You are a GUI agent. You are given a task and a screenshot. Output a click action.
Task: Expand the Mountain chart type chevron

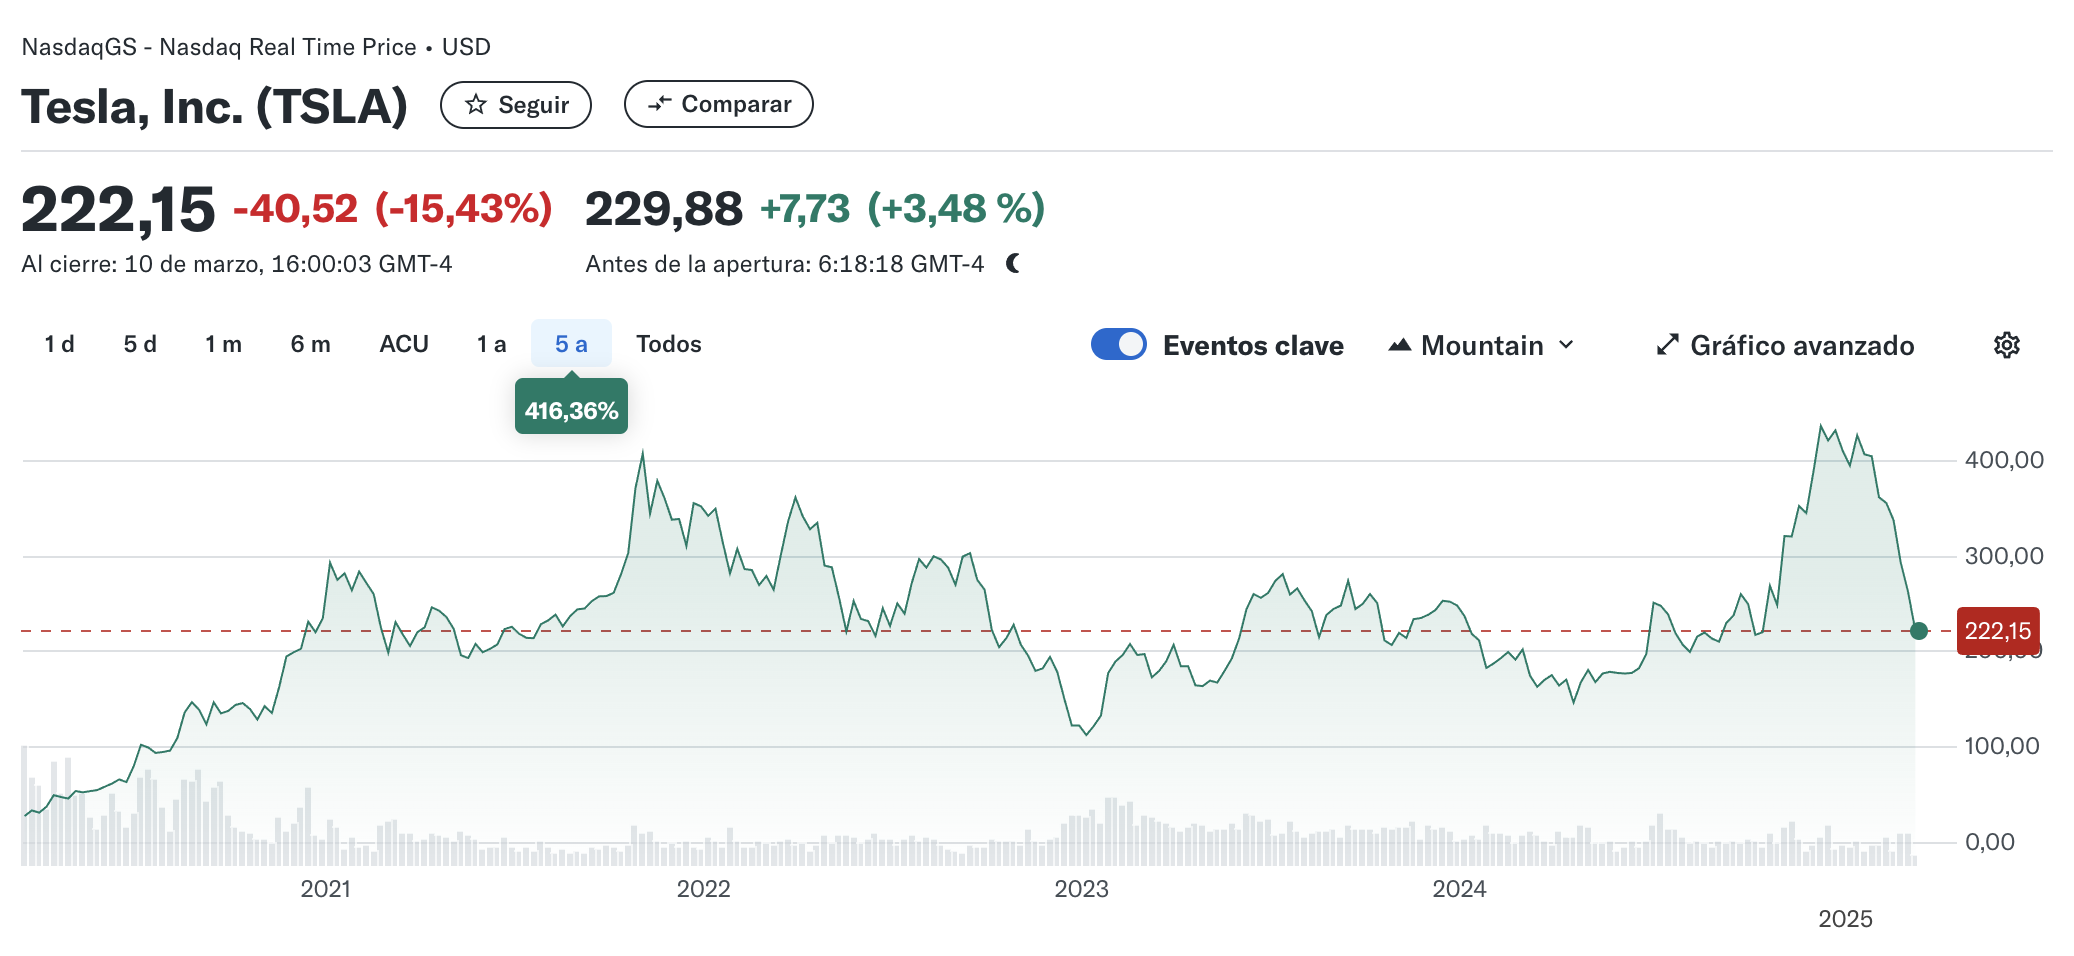[x=1566, y=345]
